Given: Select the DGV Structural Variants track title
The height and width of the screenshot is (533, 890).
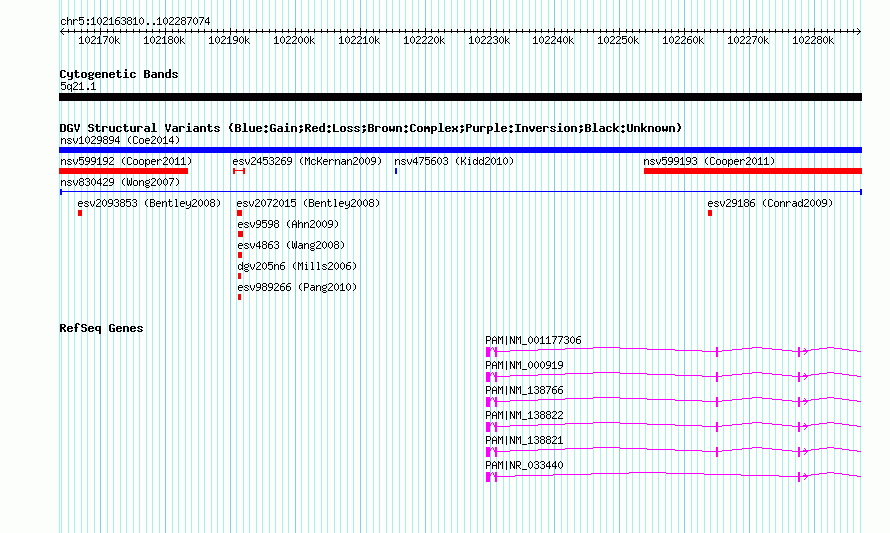Looking at the screenshot, I should coord(371,128).
